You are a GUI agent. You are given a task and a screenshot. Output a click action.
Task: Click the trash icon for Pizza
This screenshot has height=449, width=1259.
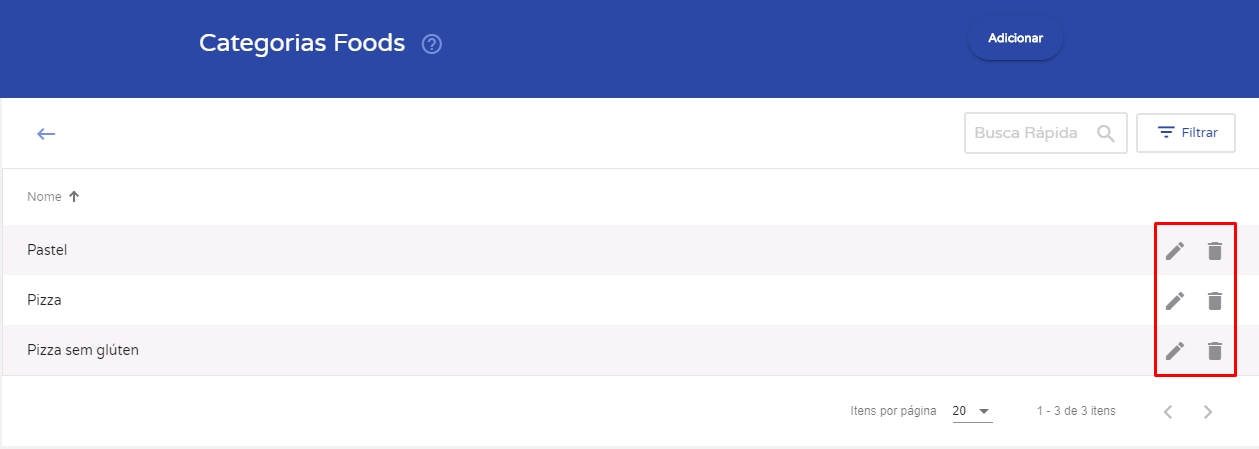(x=1214, y=300)
